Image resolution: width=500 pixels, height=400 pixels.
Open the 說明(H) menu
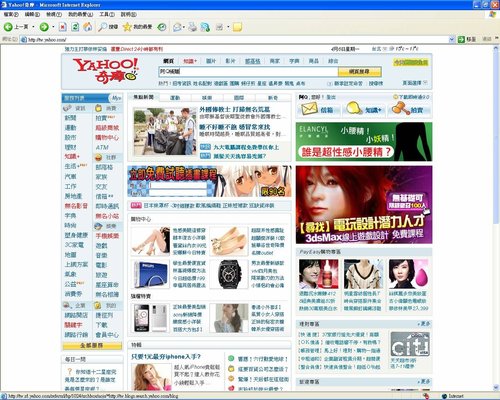(128, 14)
